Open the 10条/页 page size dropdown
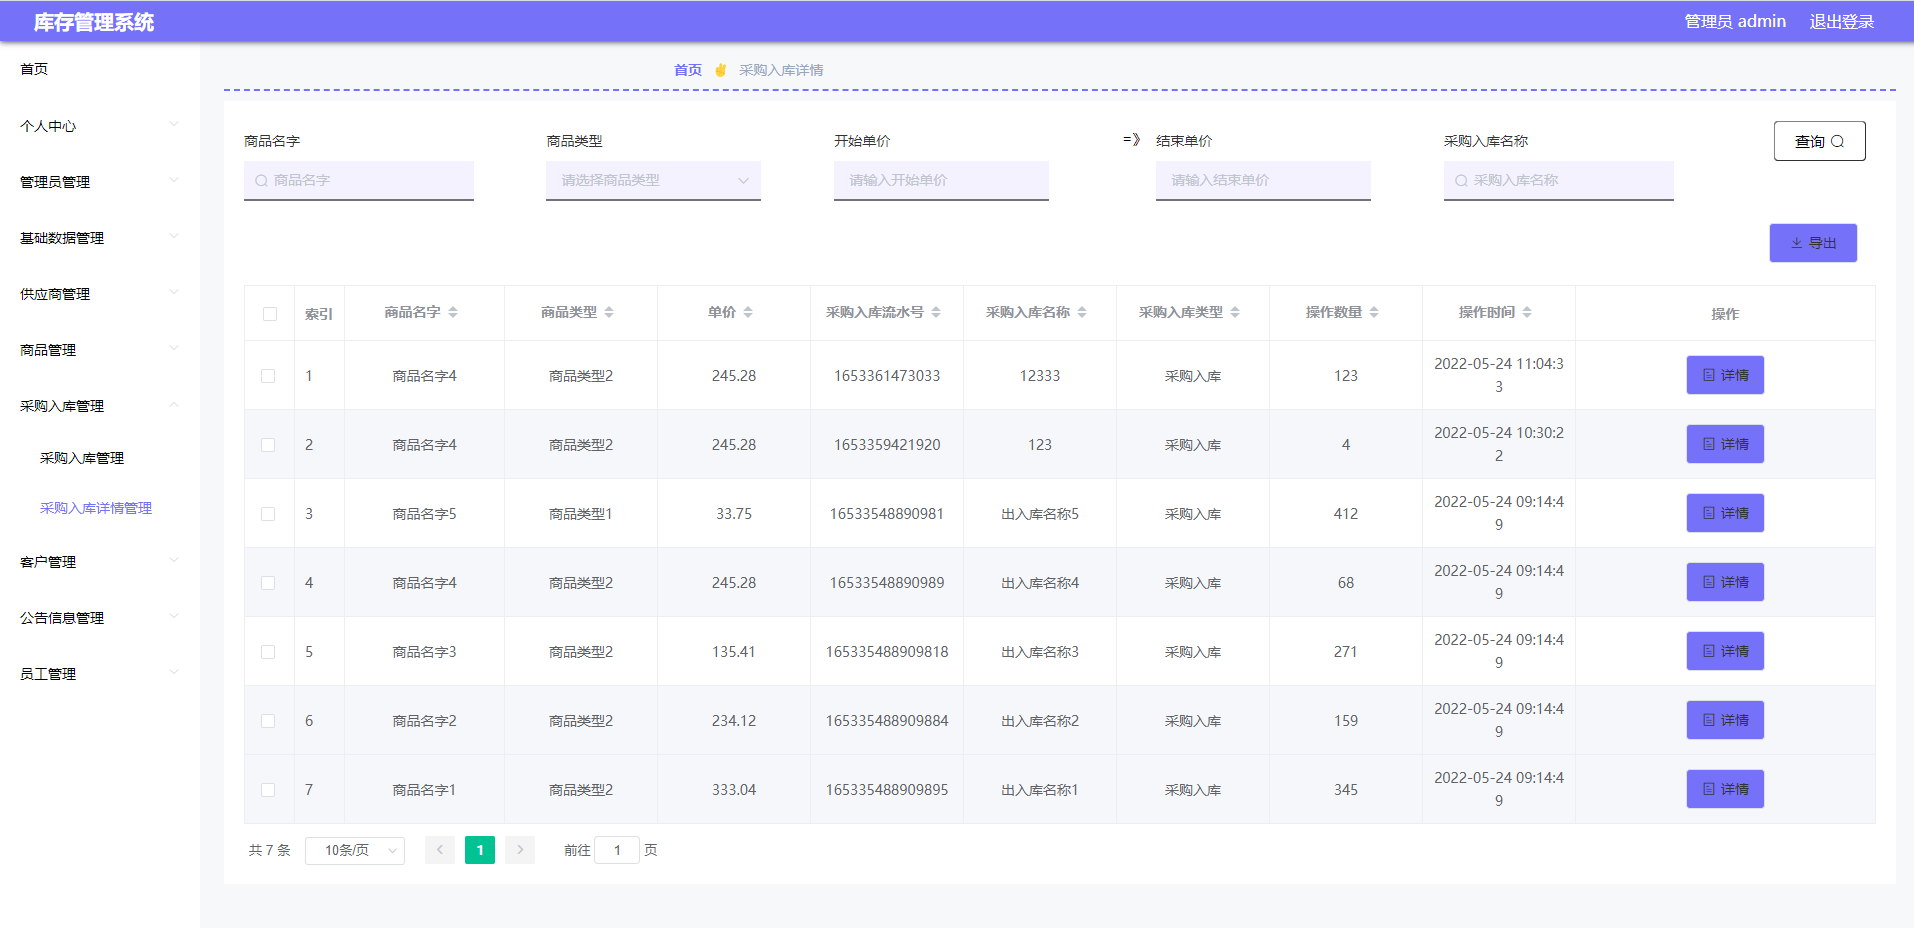1914x928 pixels. (355, 850)
